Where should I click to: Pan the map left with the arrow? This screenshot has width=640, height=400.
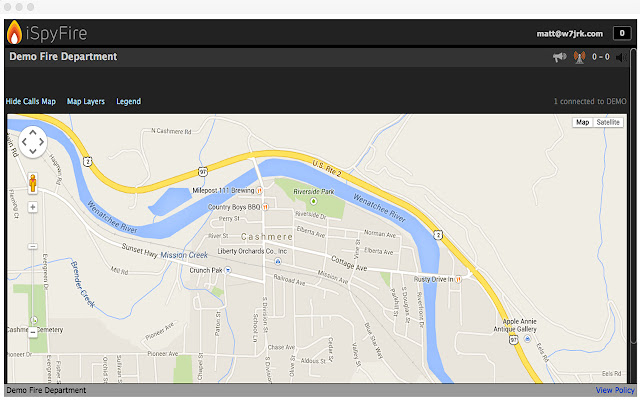point(24,142)
